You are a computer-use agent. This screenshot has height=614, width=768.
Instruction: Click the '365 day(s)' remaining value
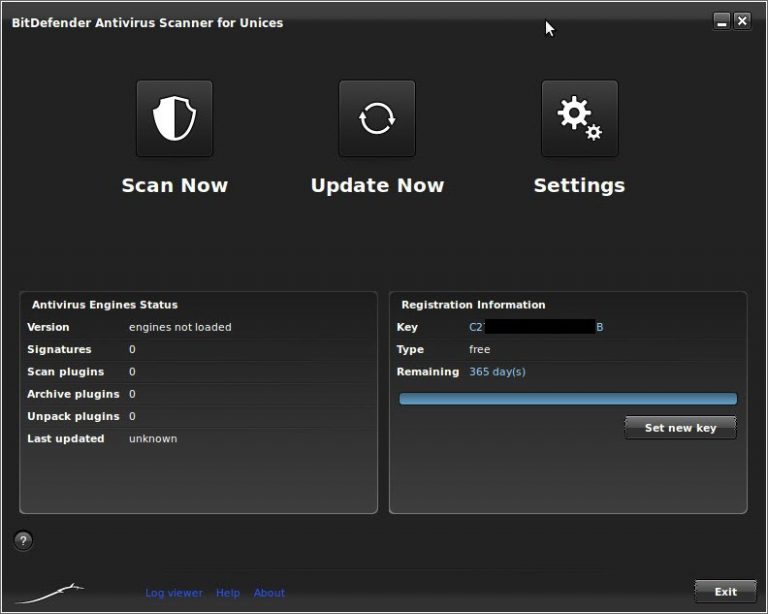point(497,372)
